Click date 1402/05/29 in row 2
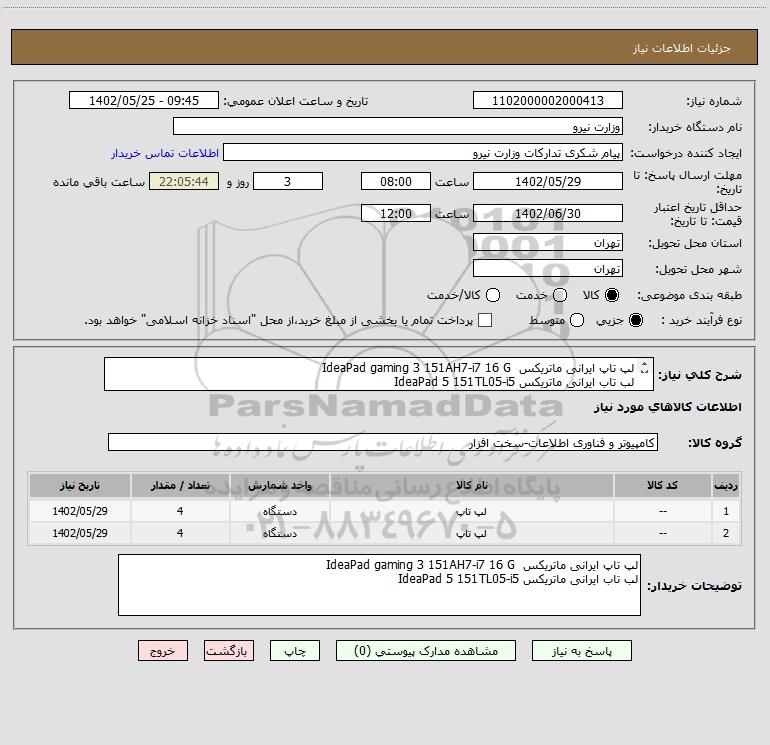Image resolution: width=770 pixels, height=745 pixels. 80,533
